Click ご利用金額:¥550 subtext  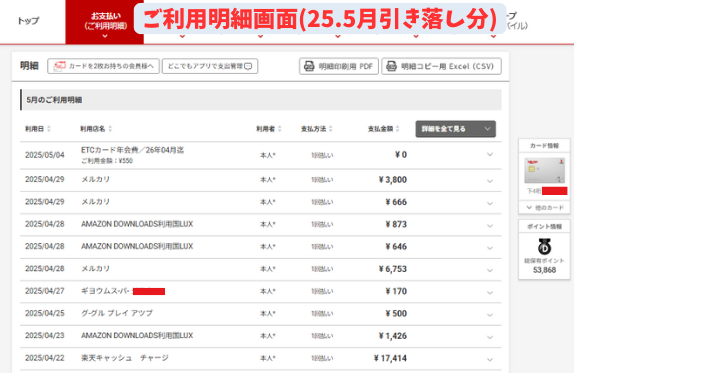coord(107,161)
